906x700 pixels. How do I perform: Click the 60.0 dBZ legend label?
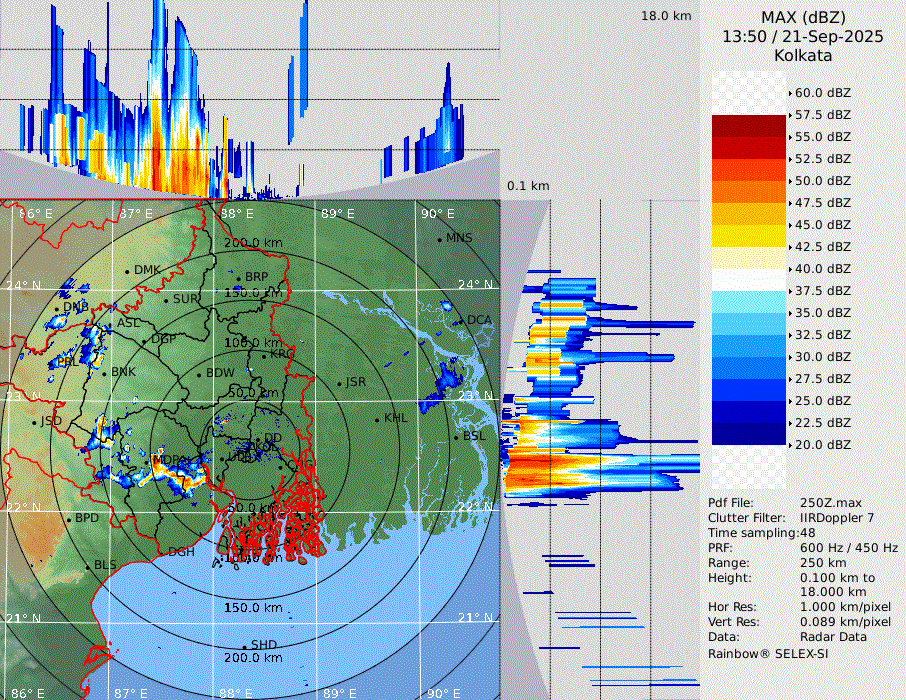pyautogui.click(x=822, y=92)
